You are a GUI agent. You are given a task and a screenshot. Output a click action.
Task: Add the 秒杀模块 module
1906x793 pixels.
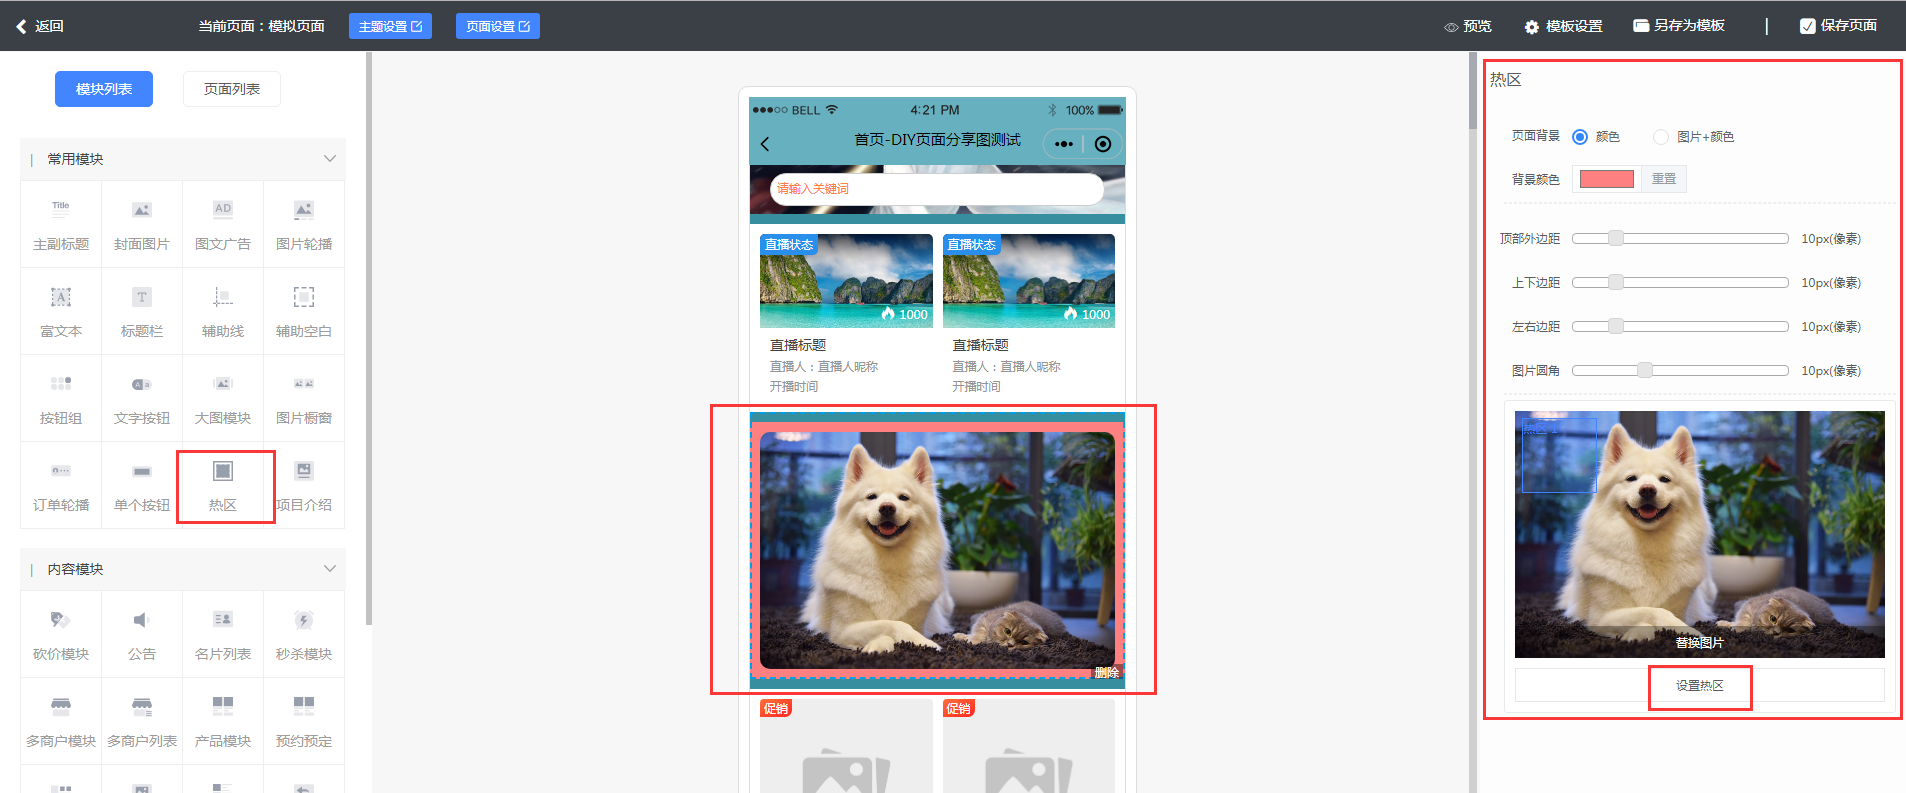coord(304,634)
